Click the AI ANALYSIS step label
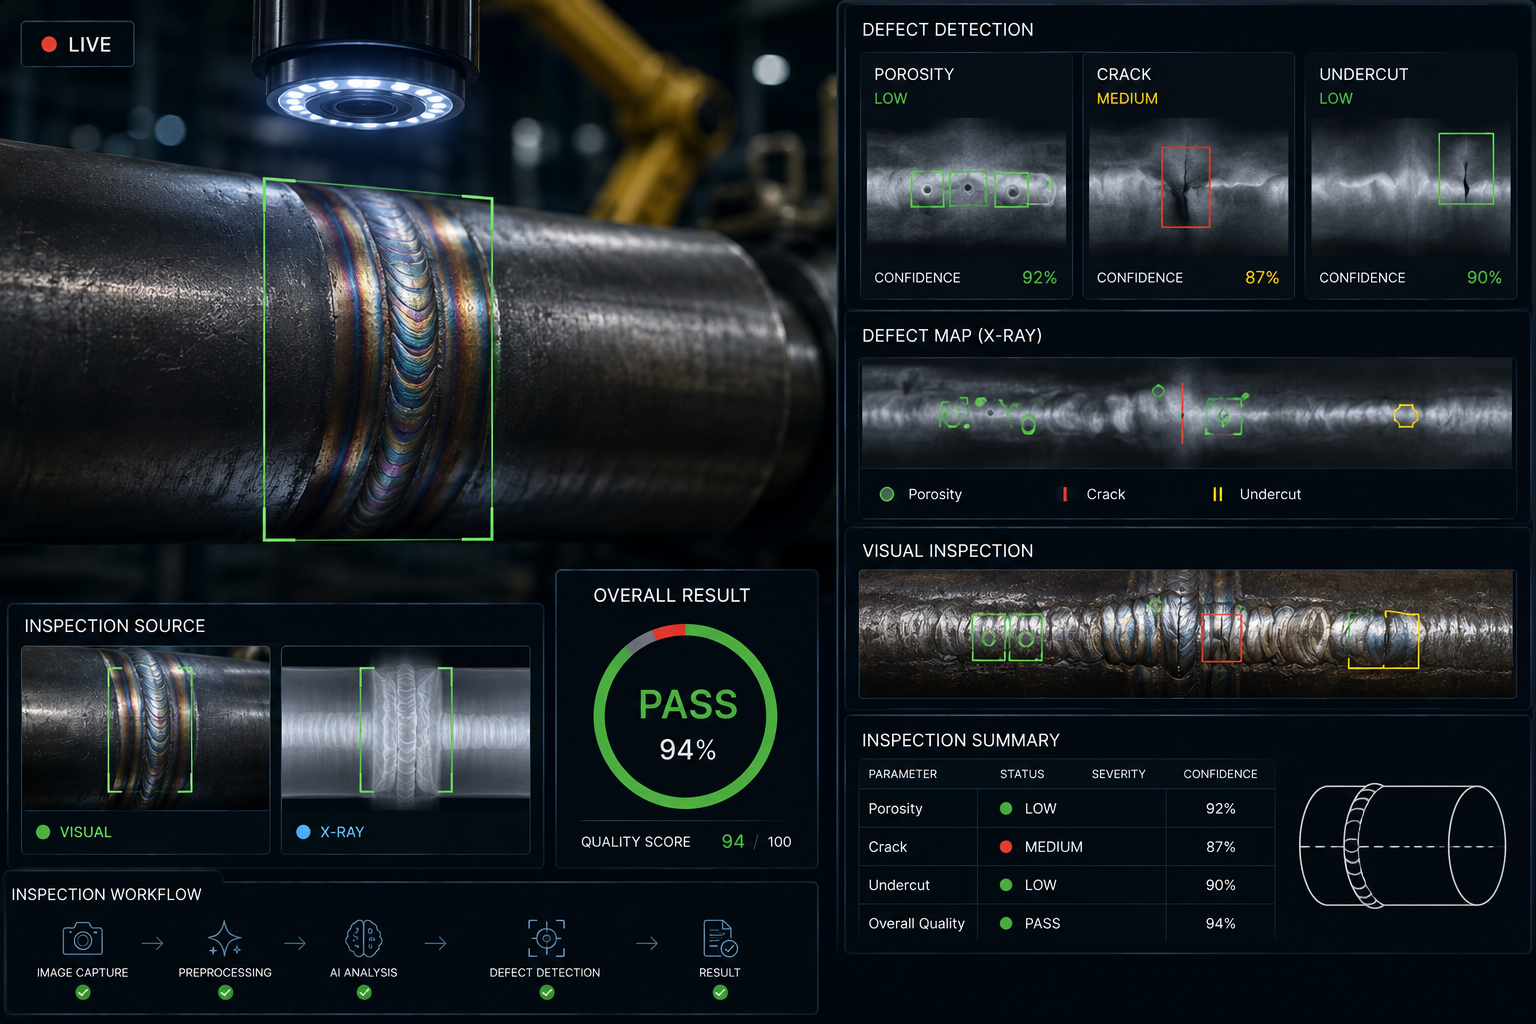The image size is (1536, 1024). [x=364, y=972]
